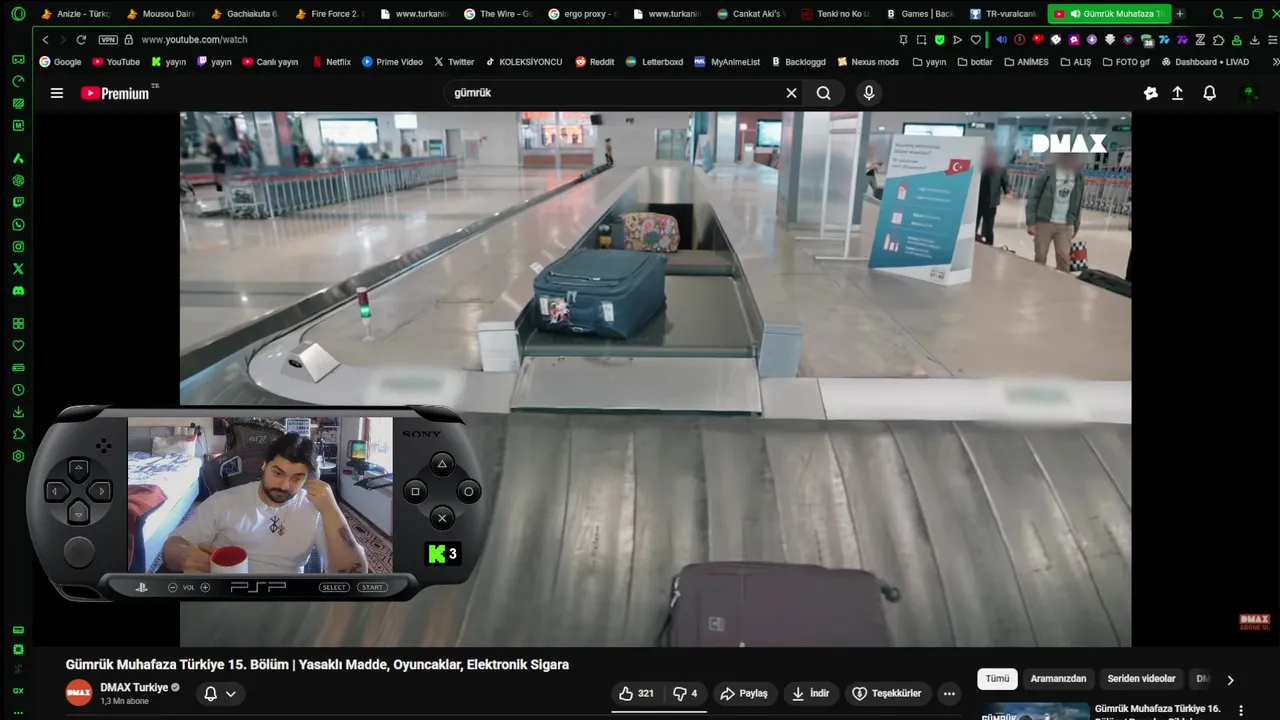Open the GX Corner gamepad icon

click(18, 59)
